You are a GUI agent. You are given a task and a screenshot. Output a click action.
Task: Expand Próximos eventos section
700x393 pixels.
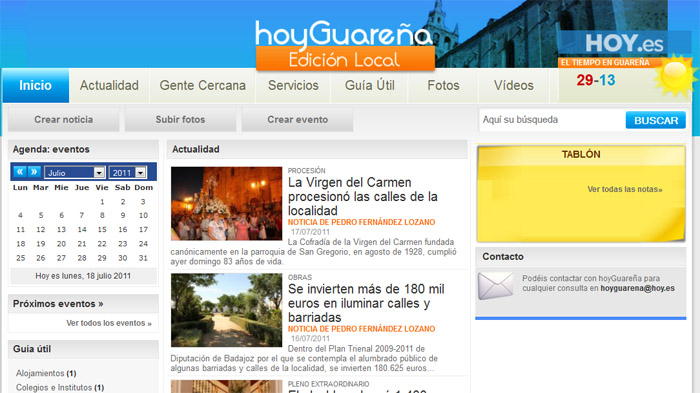(58, 304)
